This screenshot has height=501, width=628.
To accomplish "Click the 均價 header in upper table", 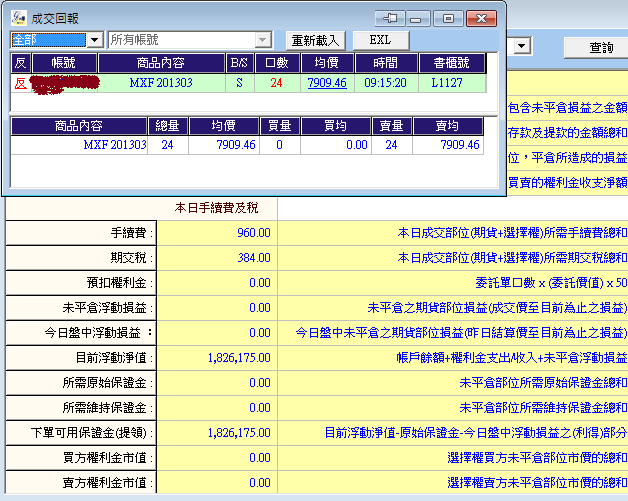I will (327, 63).
